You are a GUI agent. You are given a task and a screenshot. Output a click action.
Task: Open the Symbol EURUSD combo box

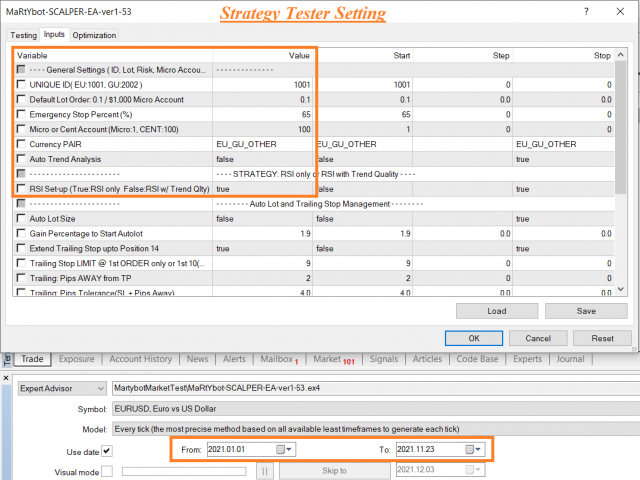click(376, 409)
